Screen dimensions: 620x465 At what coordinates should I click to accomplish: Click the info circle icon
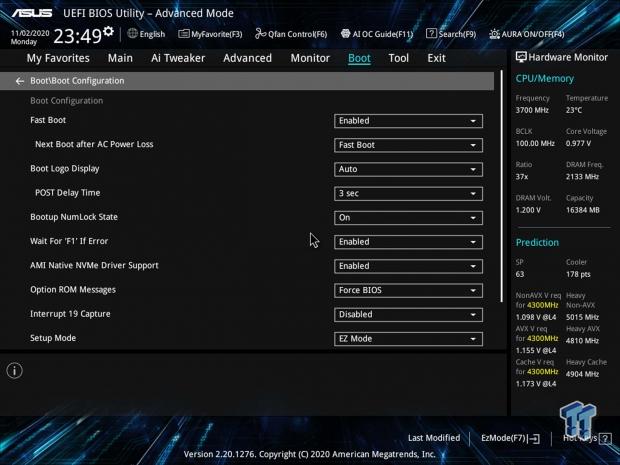[15, 370]
